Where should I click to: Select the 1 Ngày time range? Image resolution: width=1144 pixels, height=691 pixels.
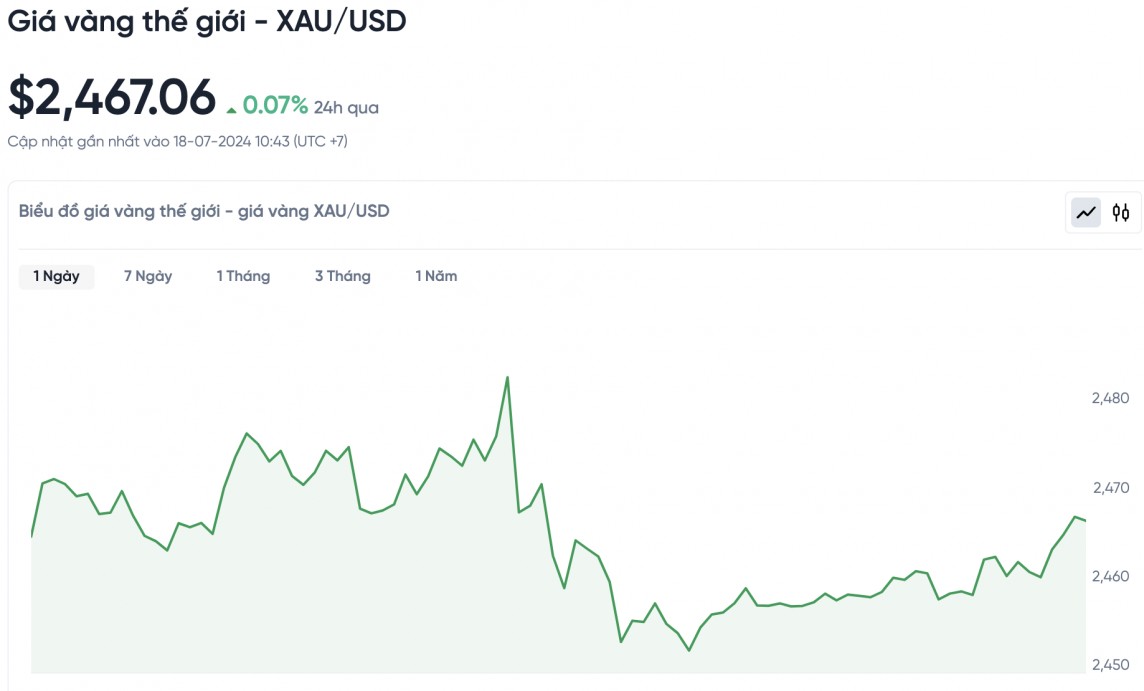click(x=56, y=276)
